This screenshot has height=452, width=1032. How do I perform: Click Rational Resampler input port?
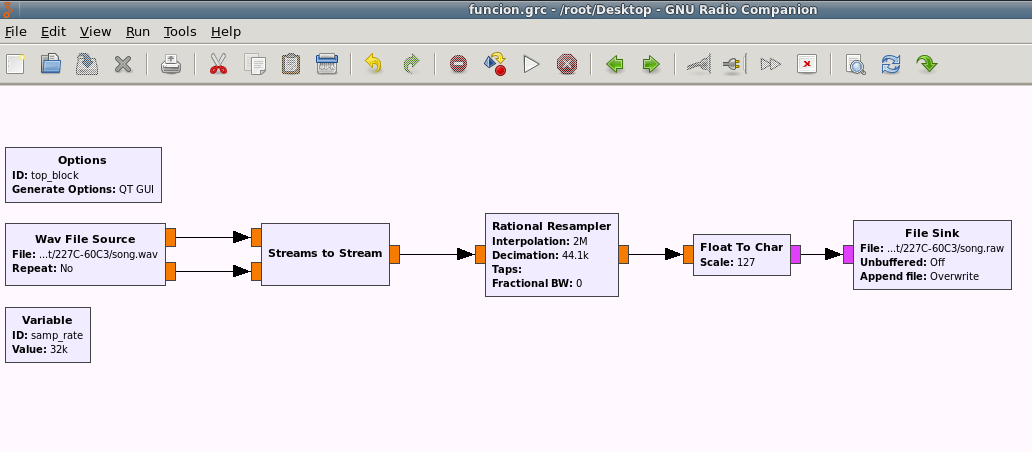tap(480, 255)
